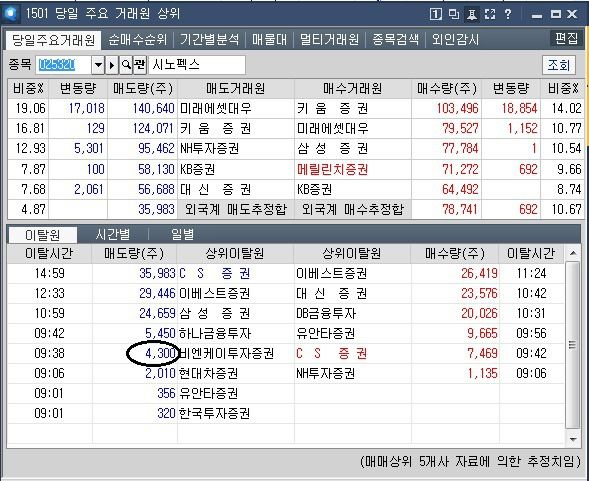The width and height of the screenshot is (589, 481).
Task: Switch to the 순매수순위 tab
Action: [137, 40]
